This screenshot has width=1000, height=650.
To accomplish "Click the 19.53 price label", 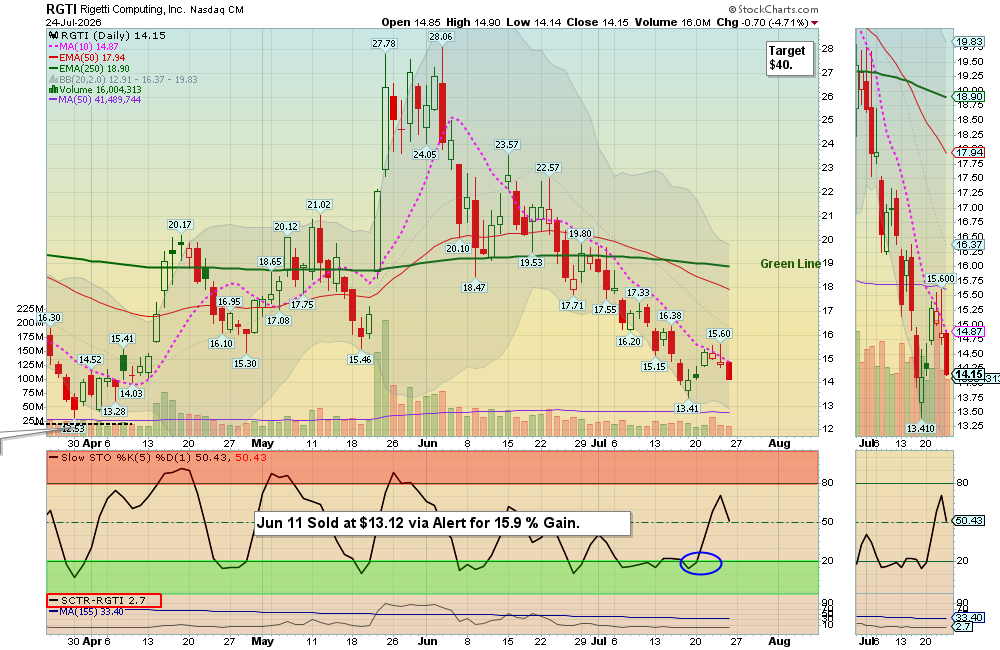I will [531, 262].
